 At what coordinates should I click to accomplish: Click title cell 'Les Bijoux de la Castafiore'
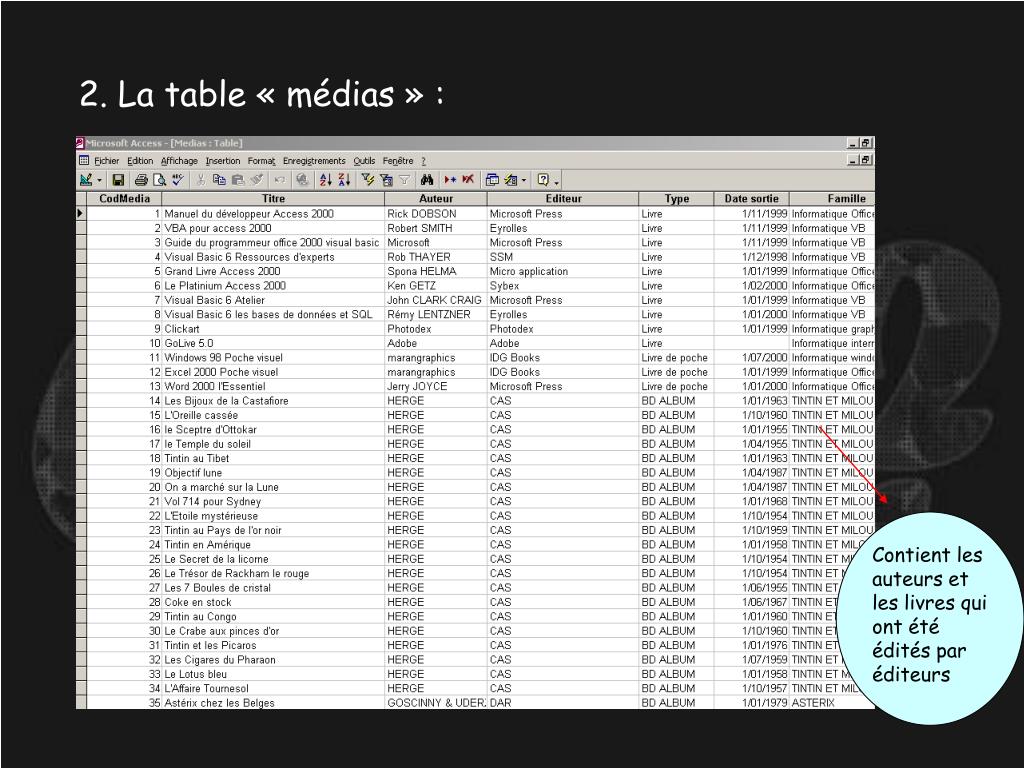click(x=273, y=400)
